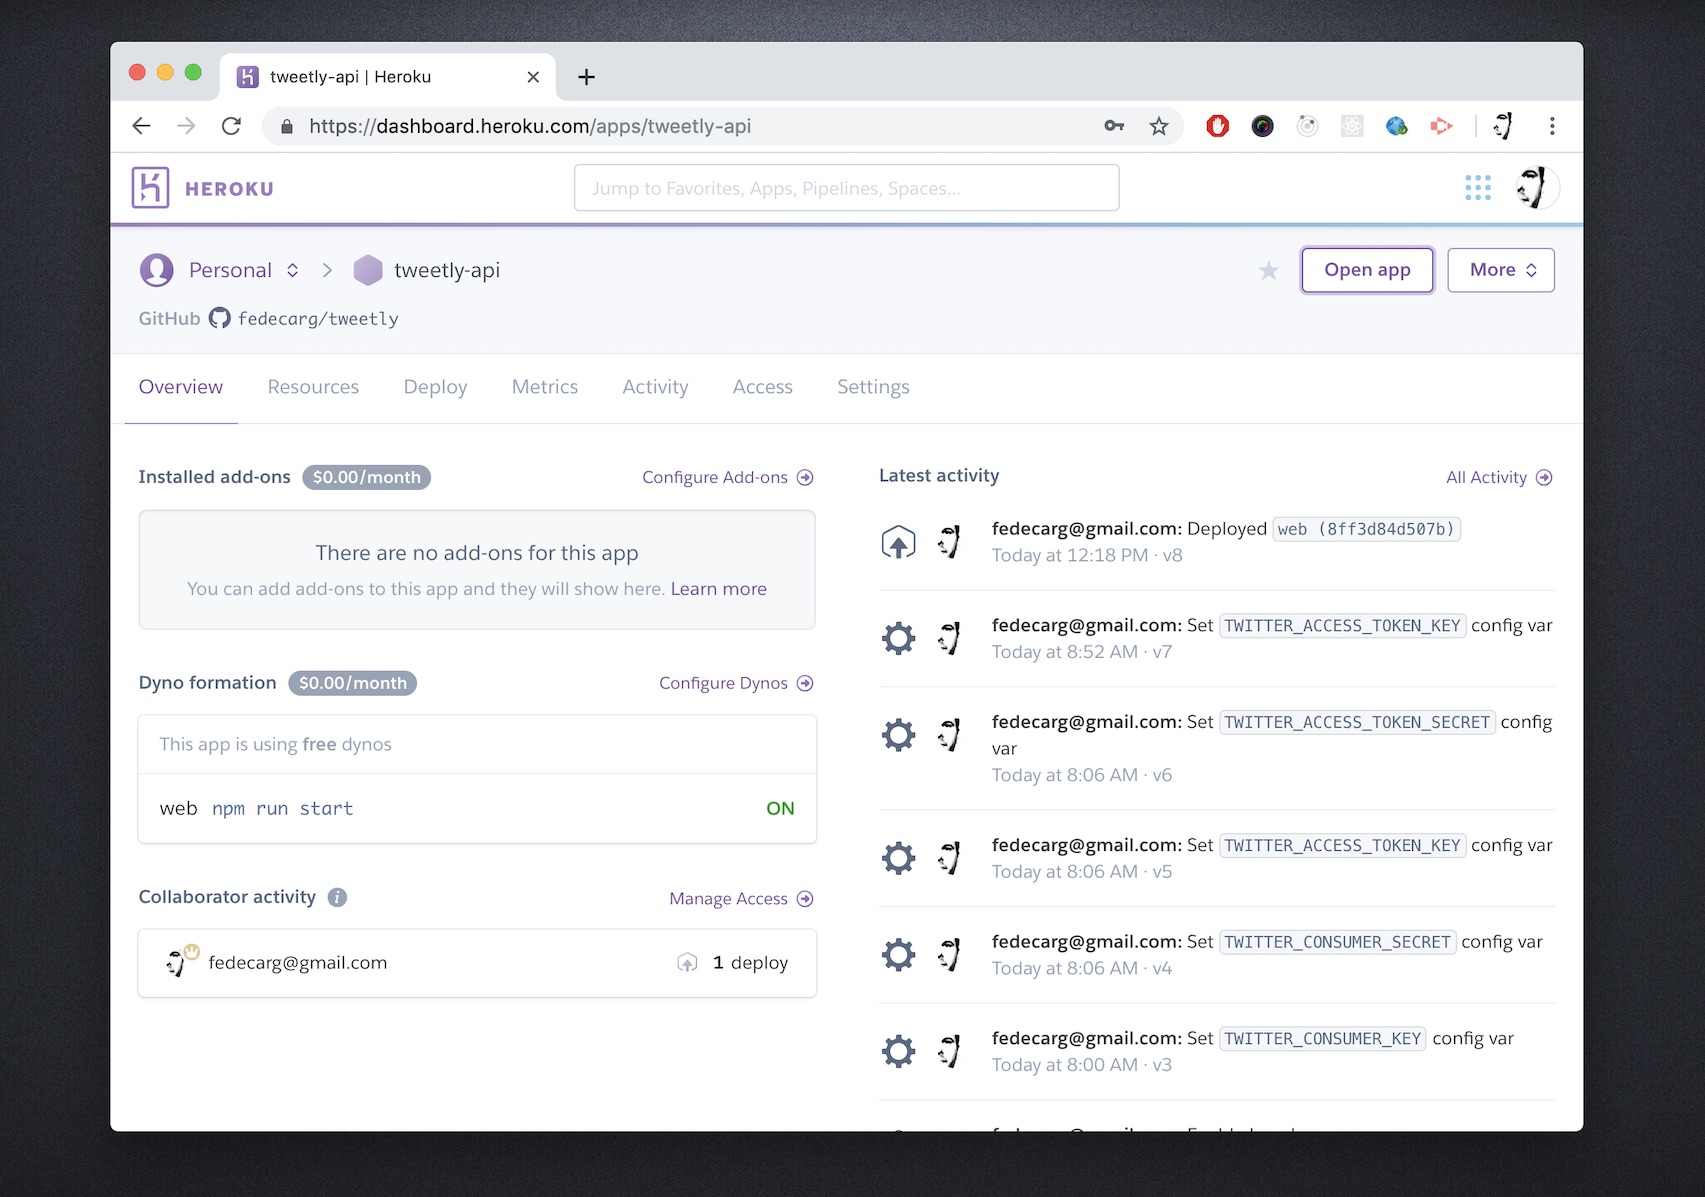Click the gear icon for the v7 activity
1705x1197 pixels.
tap(898, 638)
